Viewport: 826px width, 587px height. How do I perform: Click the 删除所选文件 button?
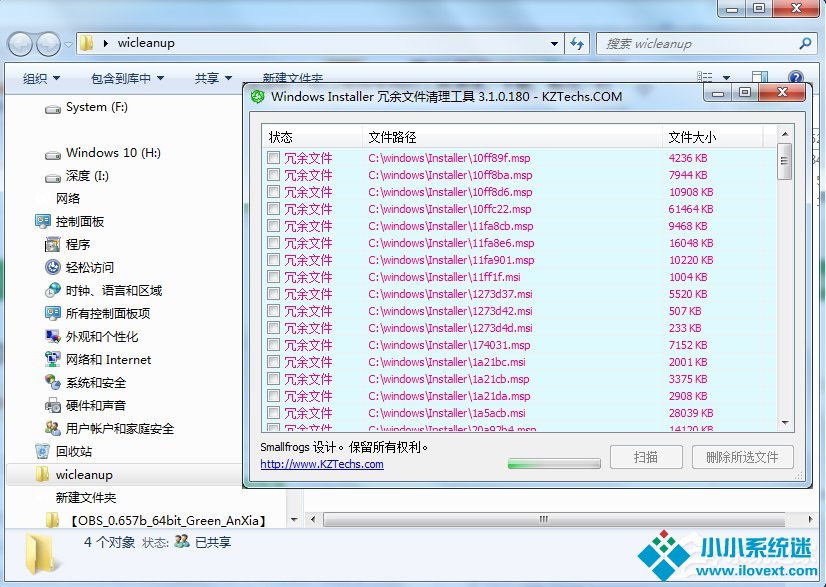[x=743, y=457]
